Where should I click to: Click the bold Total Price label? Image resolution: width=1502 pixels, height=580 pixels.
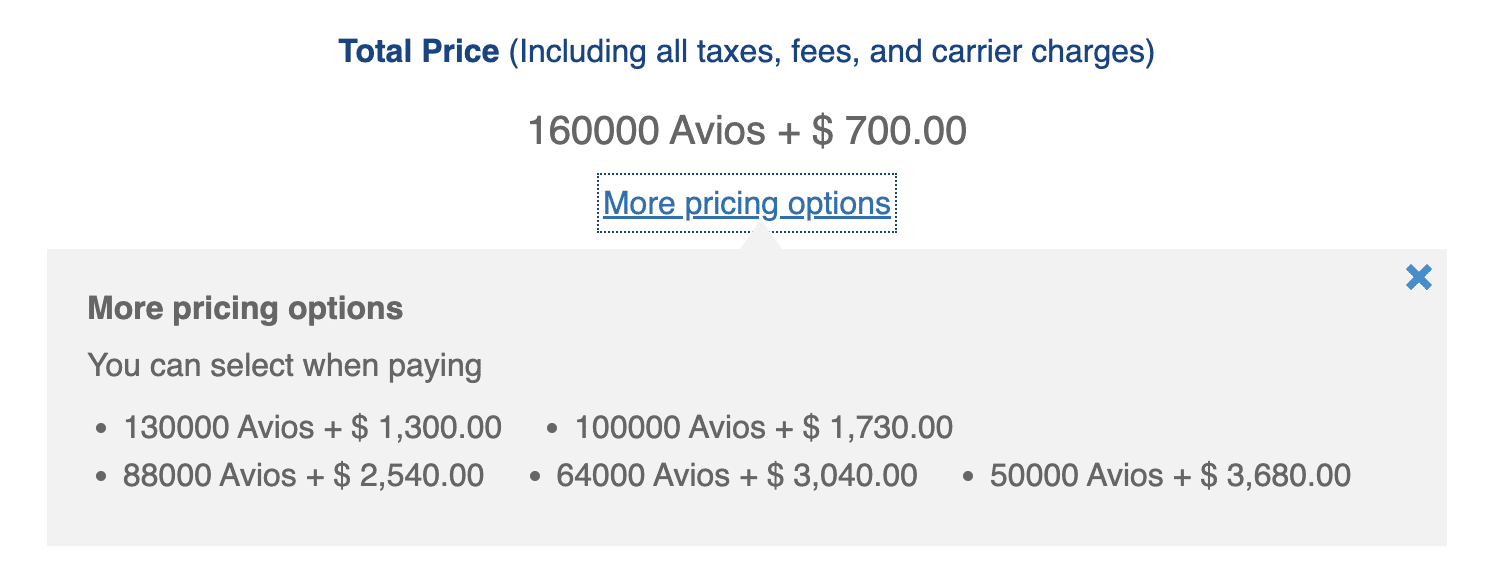click(419, 51)
